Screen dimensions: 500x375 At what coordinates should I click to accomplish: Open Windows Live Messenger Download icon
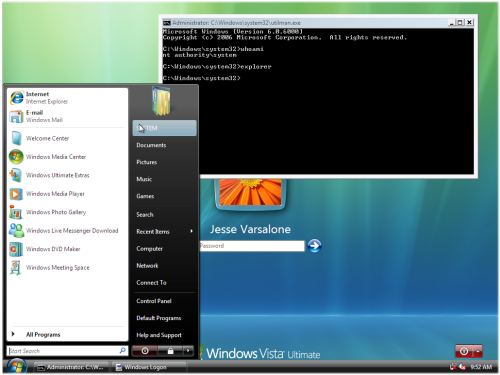[16, 231]
